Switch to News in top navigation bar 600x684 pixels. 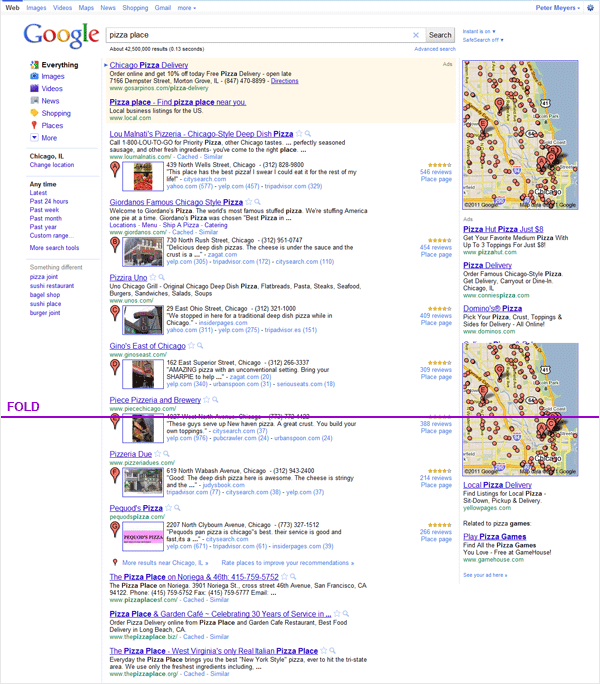[108, 8]
